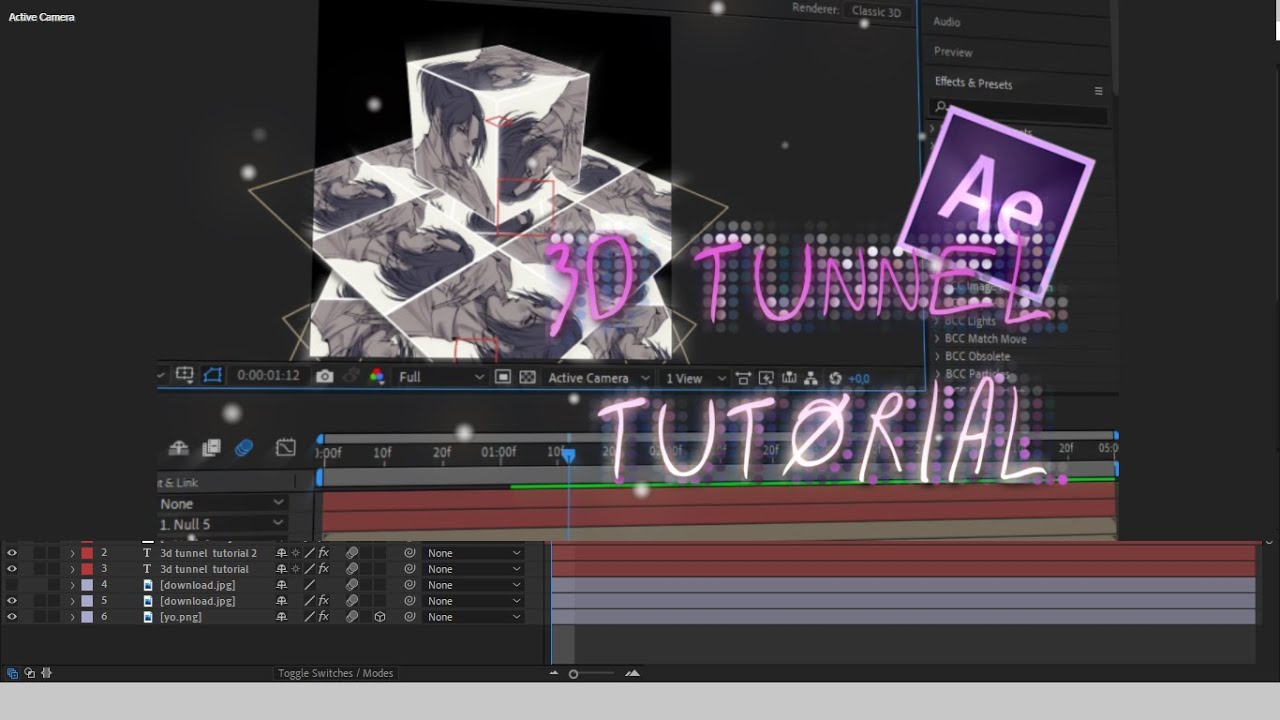Toggle continuous rasterize on 3d tunnel tutorial 2
The image size is (1280, 720).
295,553
